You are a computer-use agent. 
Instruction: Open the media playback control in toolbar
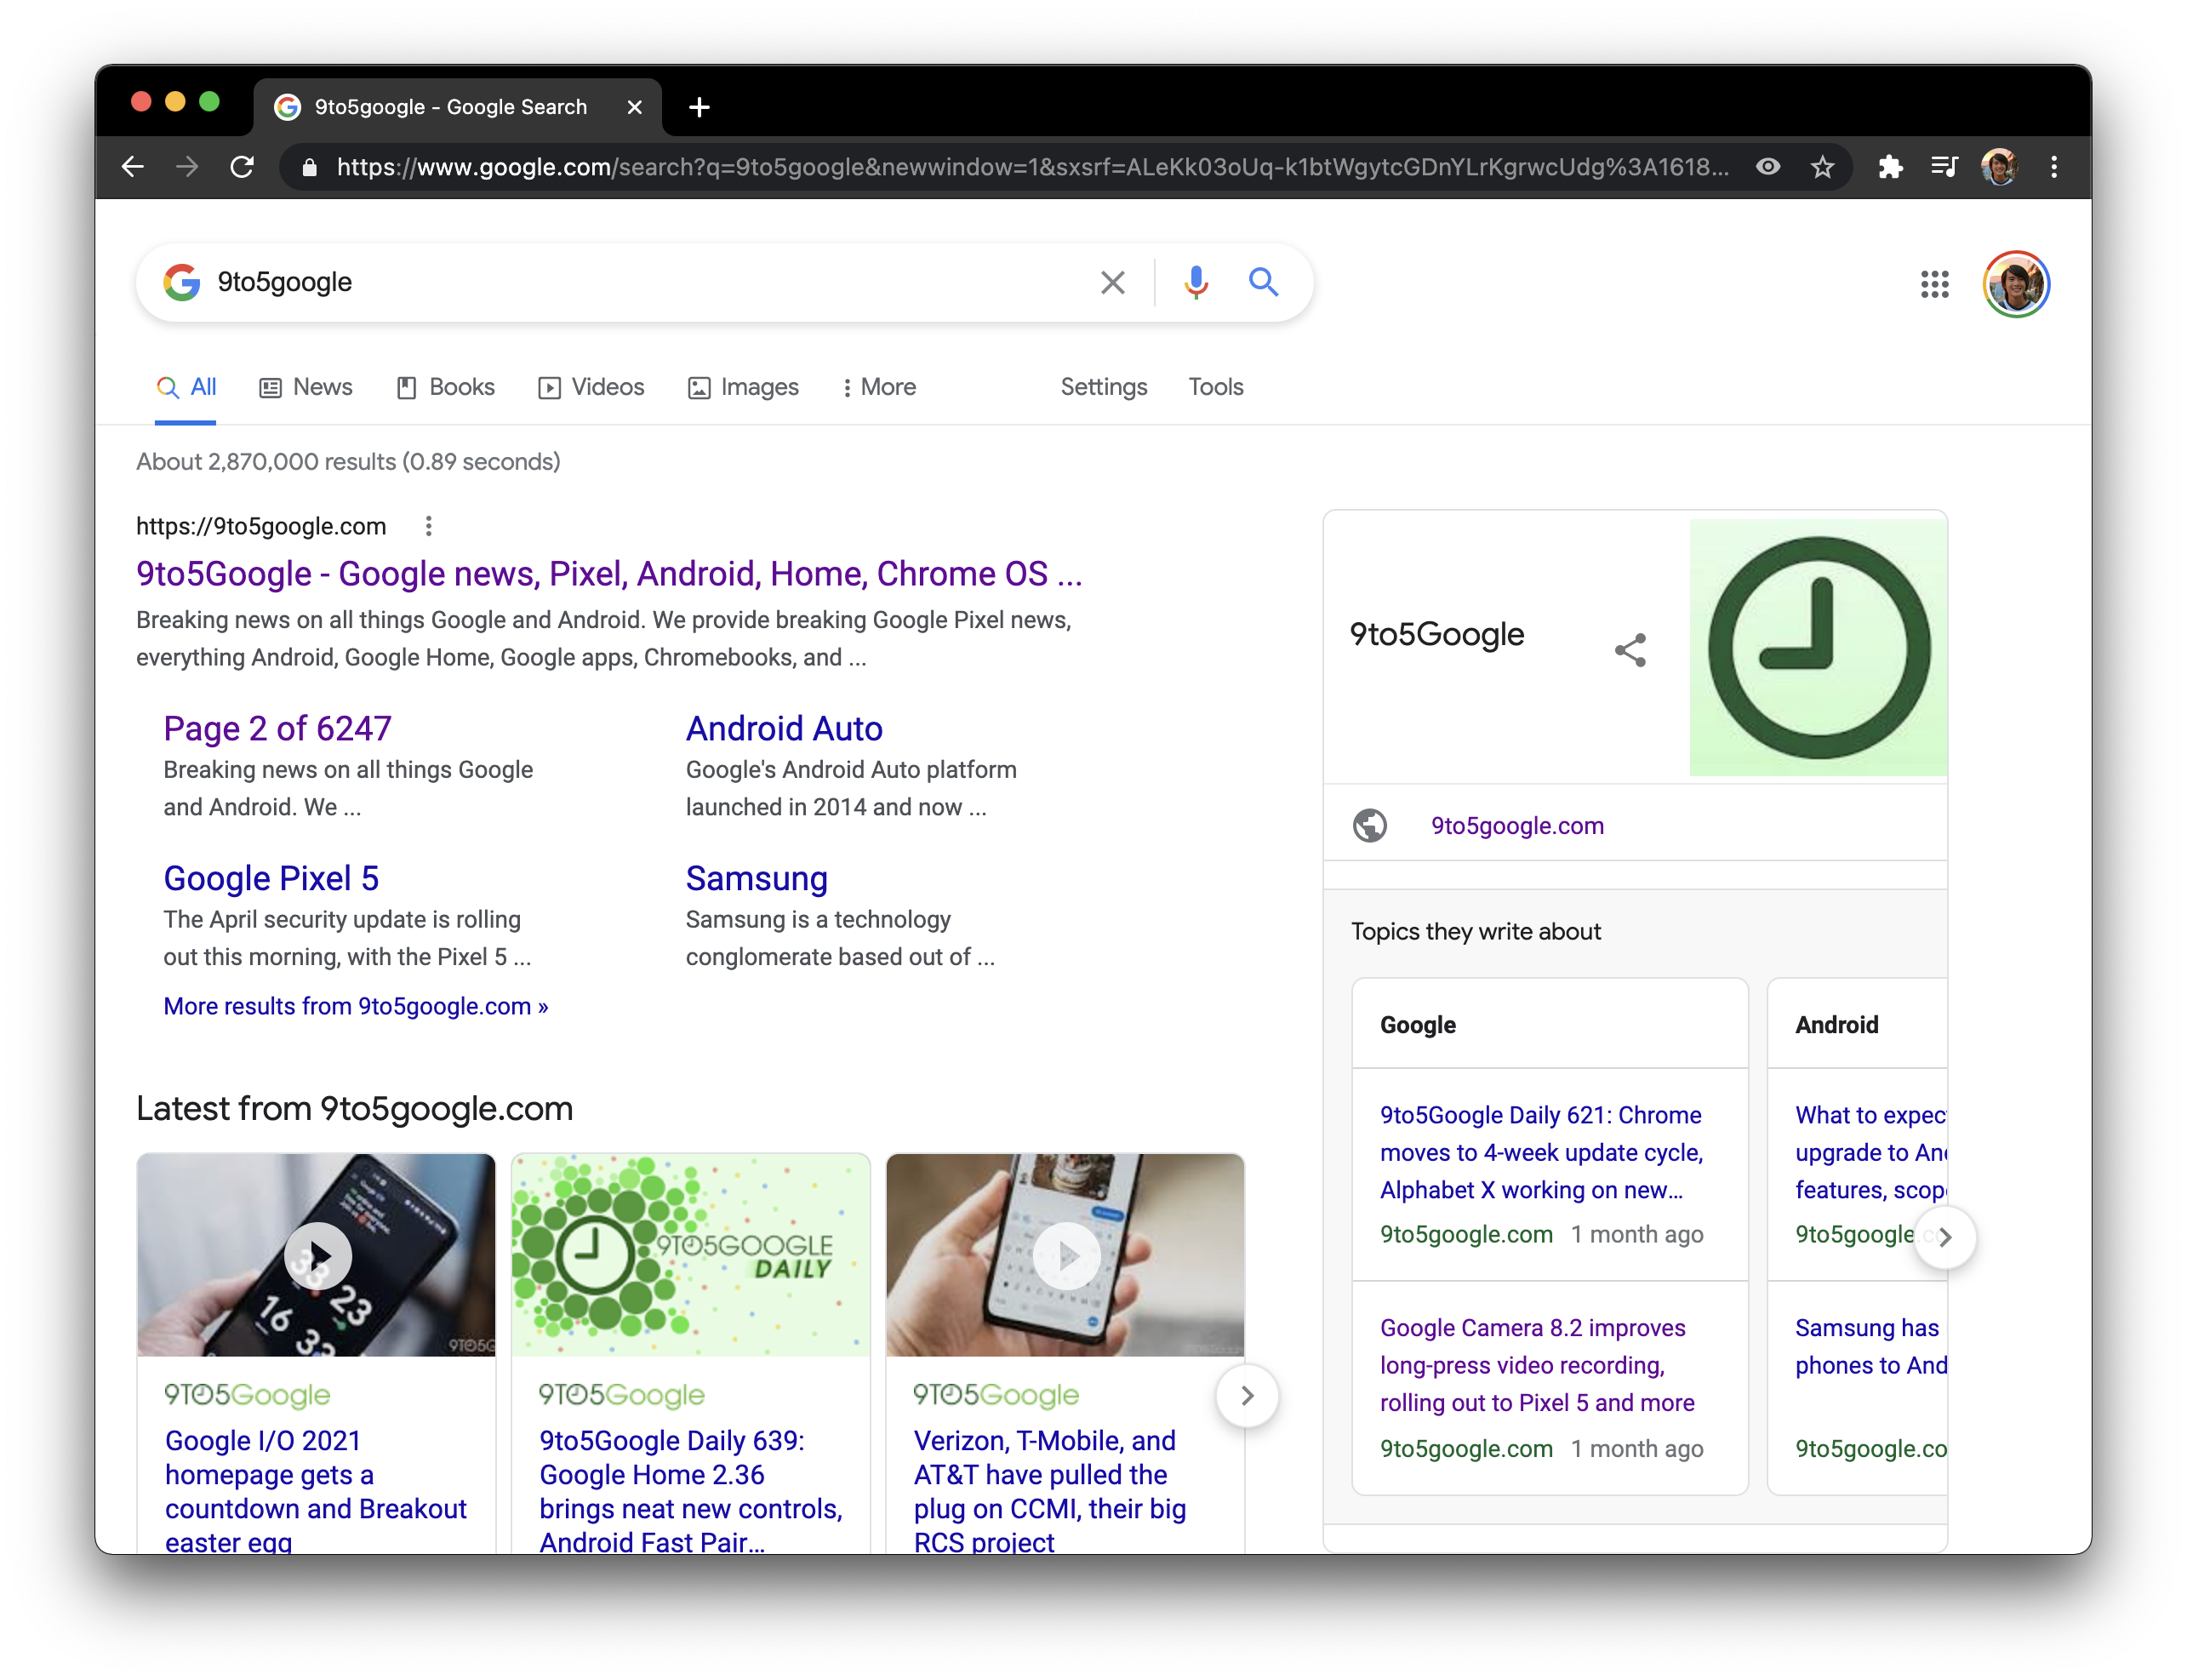(x=1944, y=167)
